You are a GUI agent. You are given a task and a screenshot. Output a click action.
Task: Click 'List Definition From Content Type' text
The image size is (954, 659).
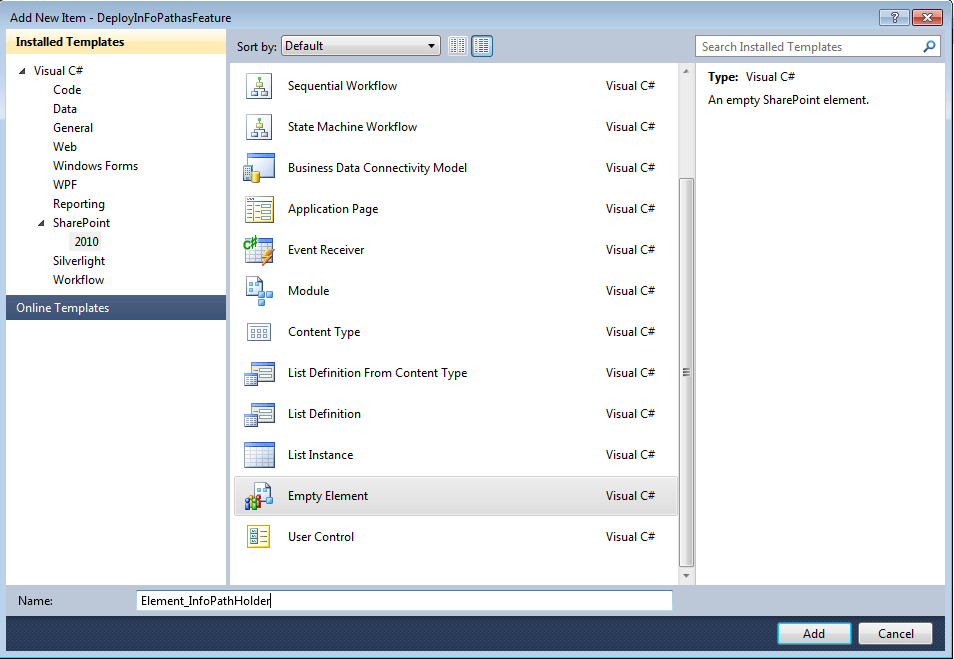click(x=377, y=373)
